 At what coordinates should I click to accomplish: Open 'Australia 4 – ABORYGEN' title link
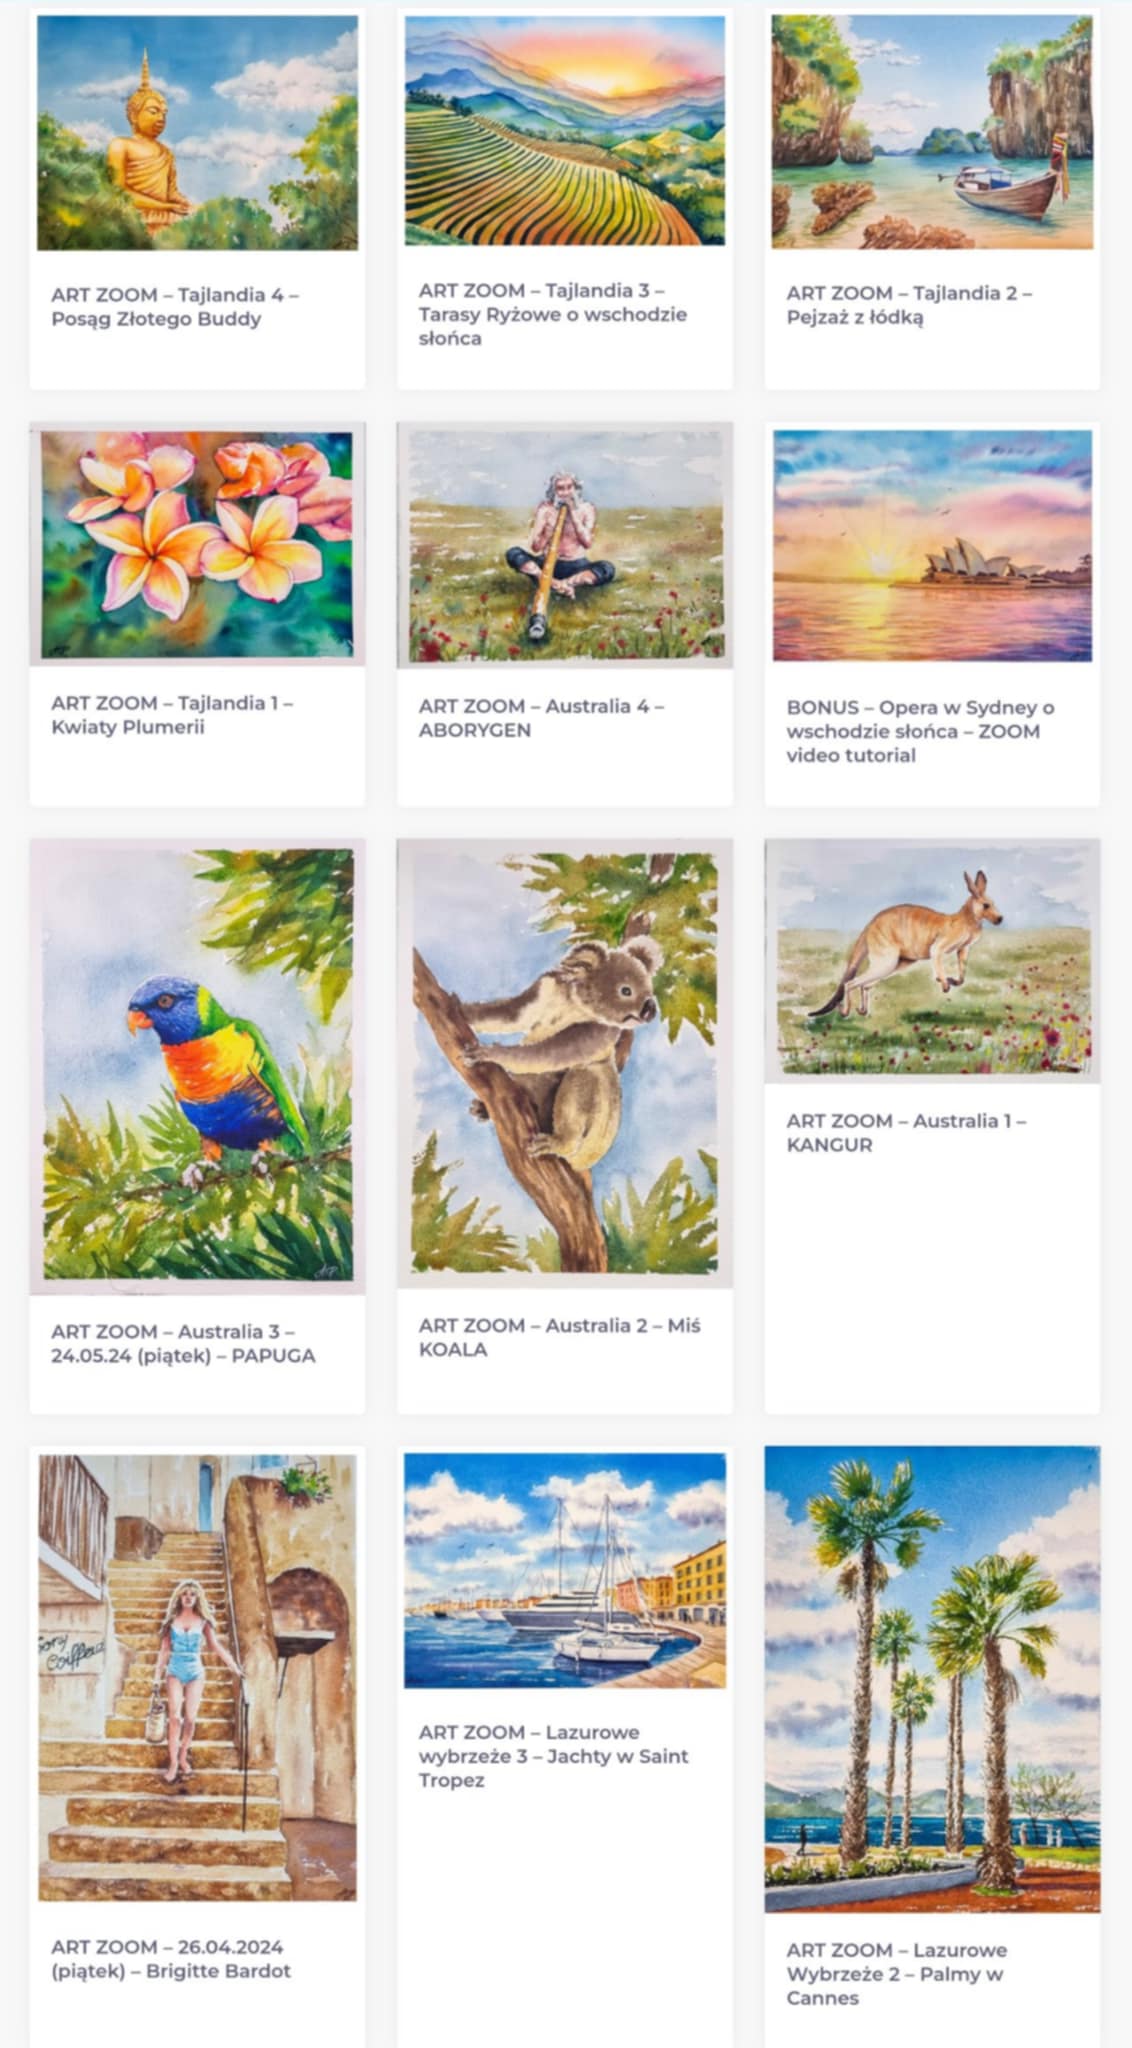pyautogui.click(x=541, y=718)
